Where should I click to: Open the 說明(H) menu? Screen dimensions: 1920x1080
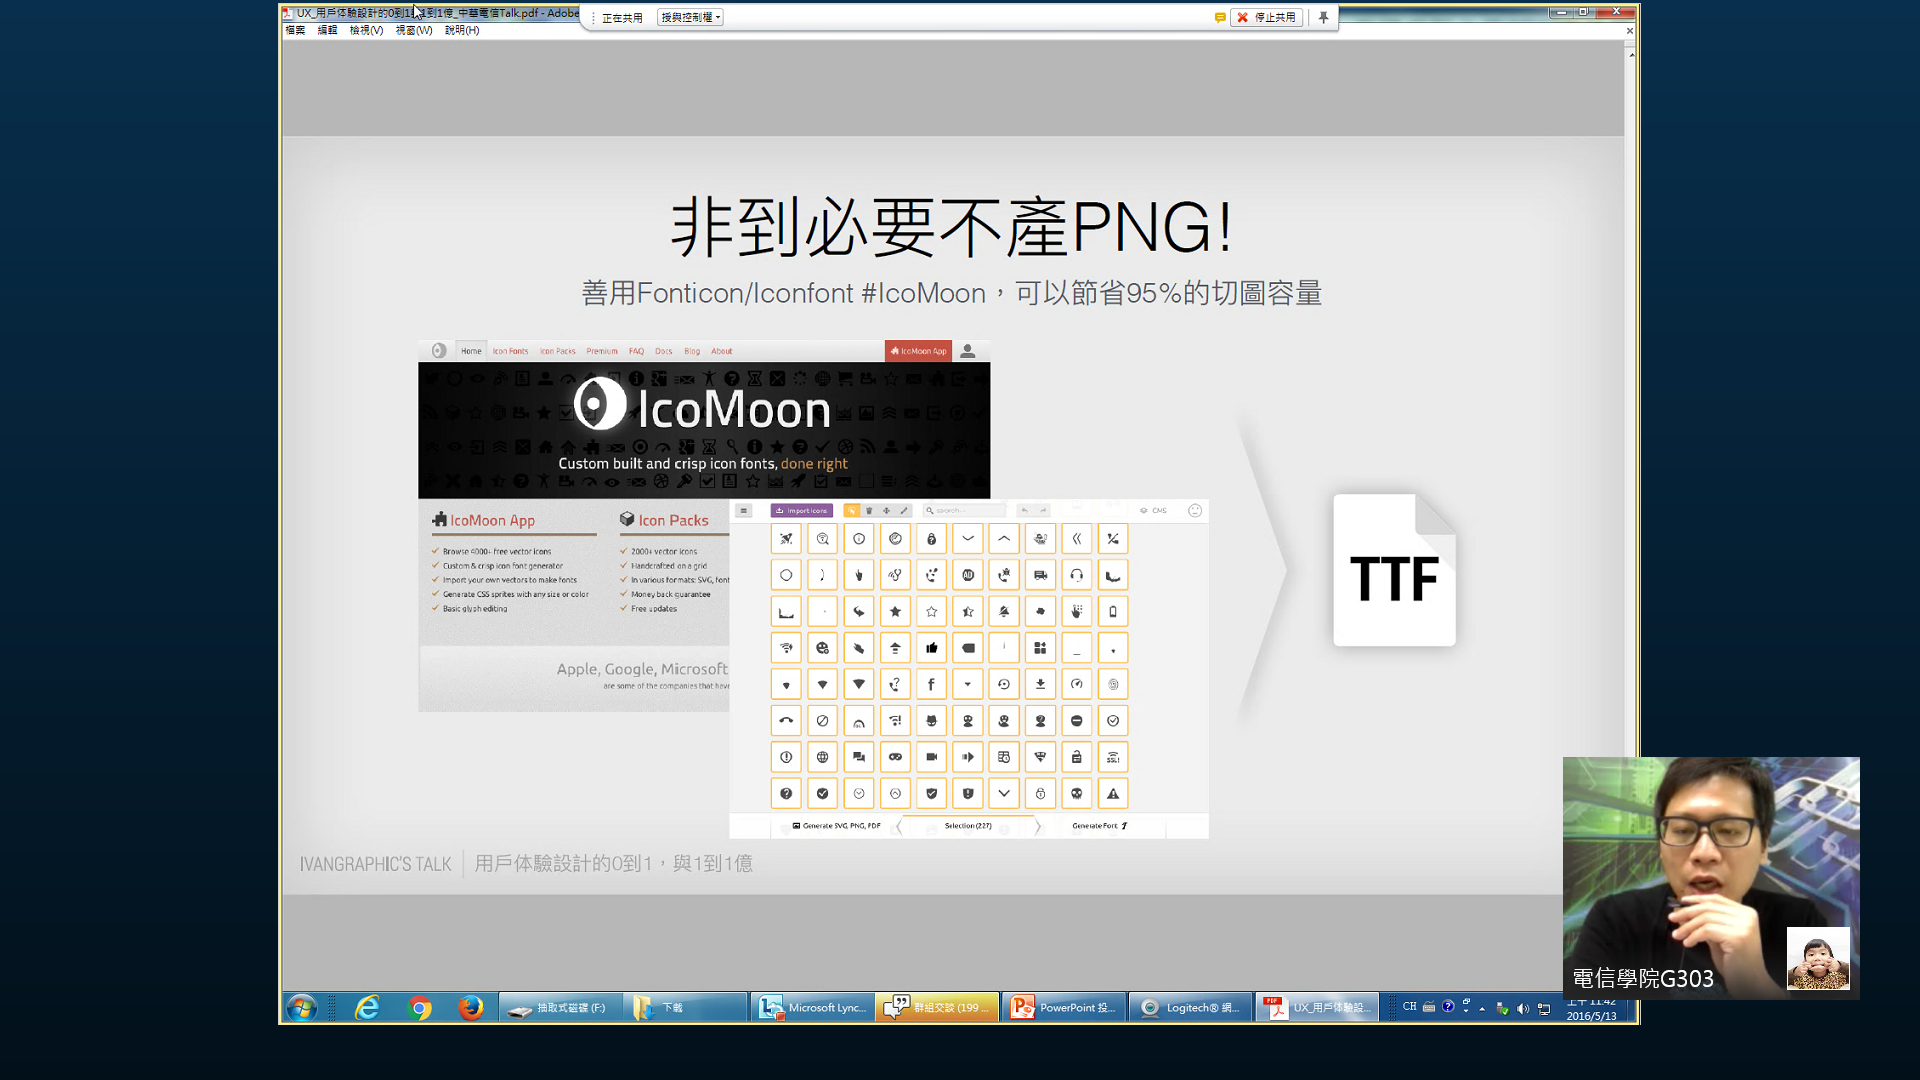coord(462,30)
